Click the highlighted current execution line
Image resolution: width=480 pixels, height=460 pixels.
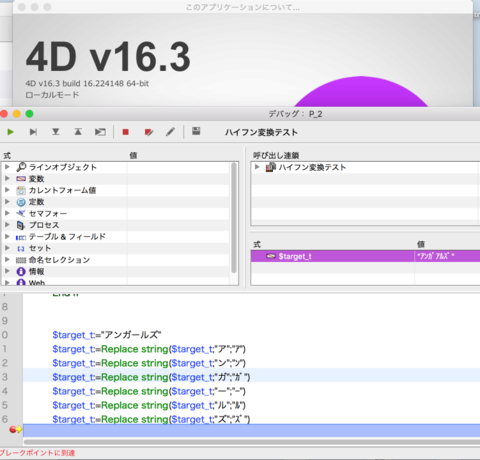tap(251, 430)
